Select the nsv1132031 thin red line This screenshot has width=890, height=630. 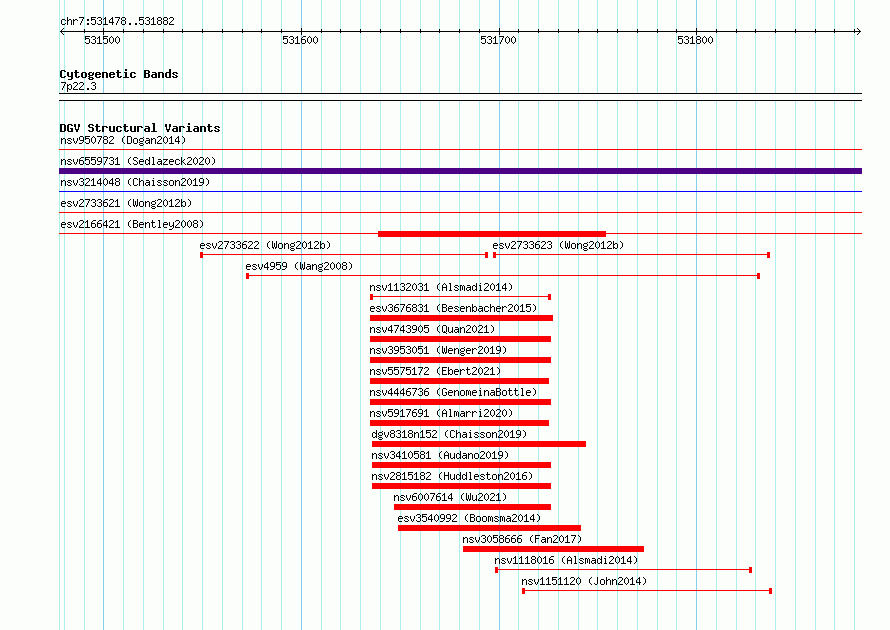(x=460, y=297)
